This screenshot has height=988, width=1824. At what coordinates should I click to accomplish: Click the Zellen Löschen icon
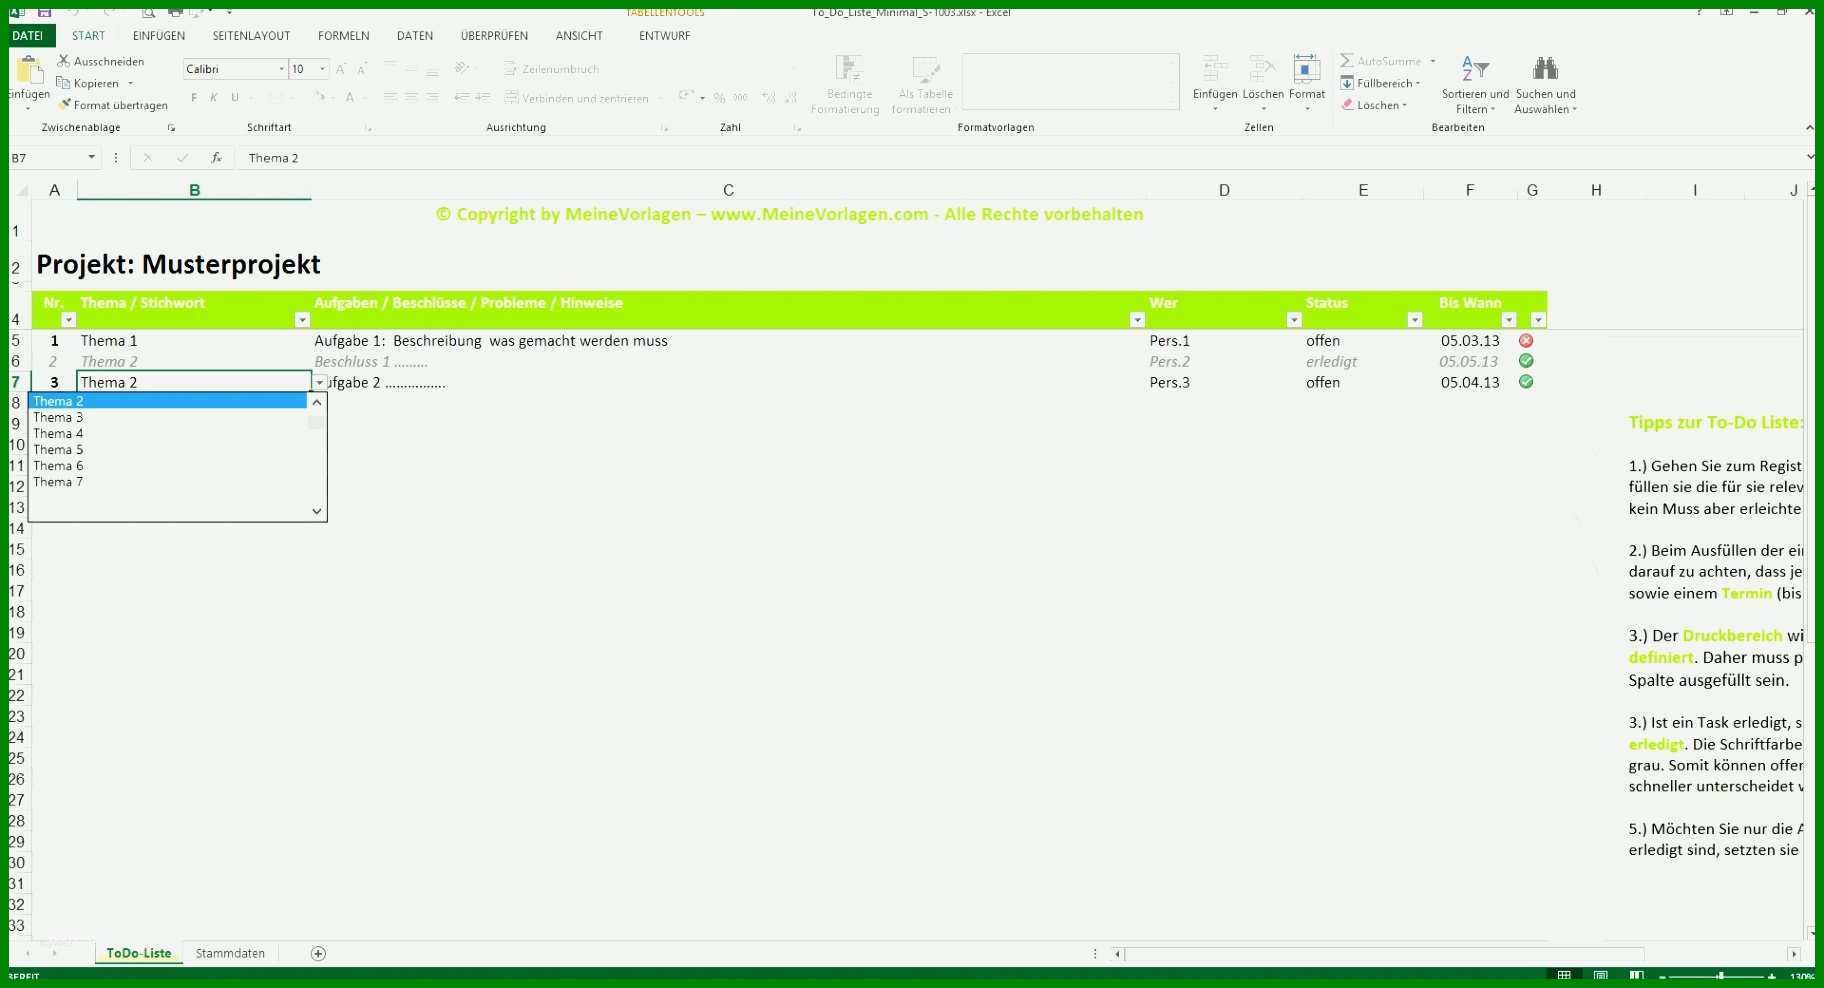tap(1262, 69)
